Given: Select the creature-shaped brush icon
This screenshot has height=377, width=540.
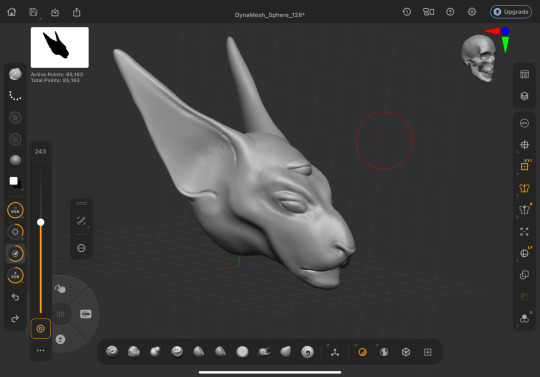Looking at the screenshot, I should tap(264, 352).
